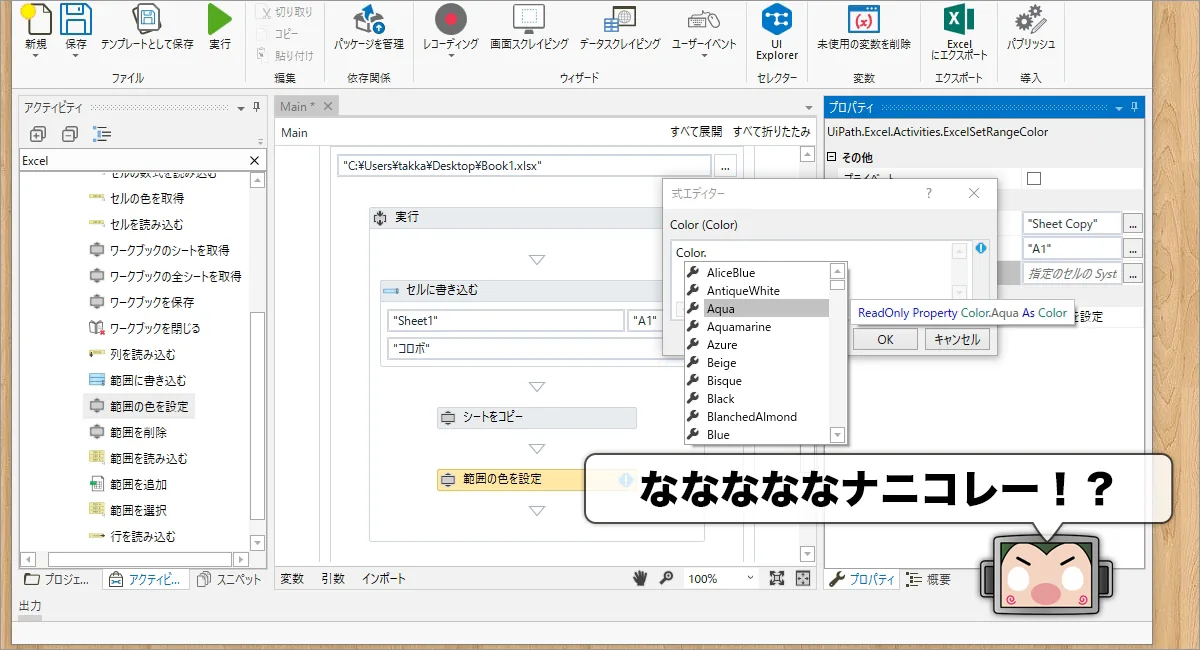Click the 保存 (Save) icon

coord(76,19)
